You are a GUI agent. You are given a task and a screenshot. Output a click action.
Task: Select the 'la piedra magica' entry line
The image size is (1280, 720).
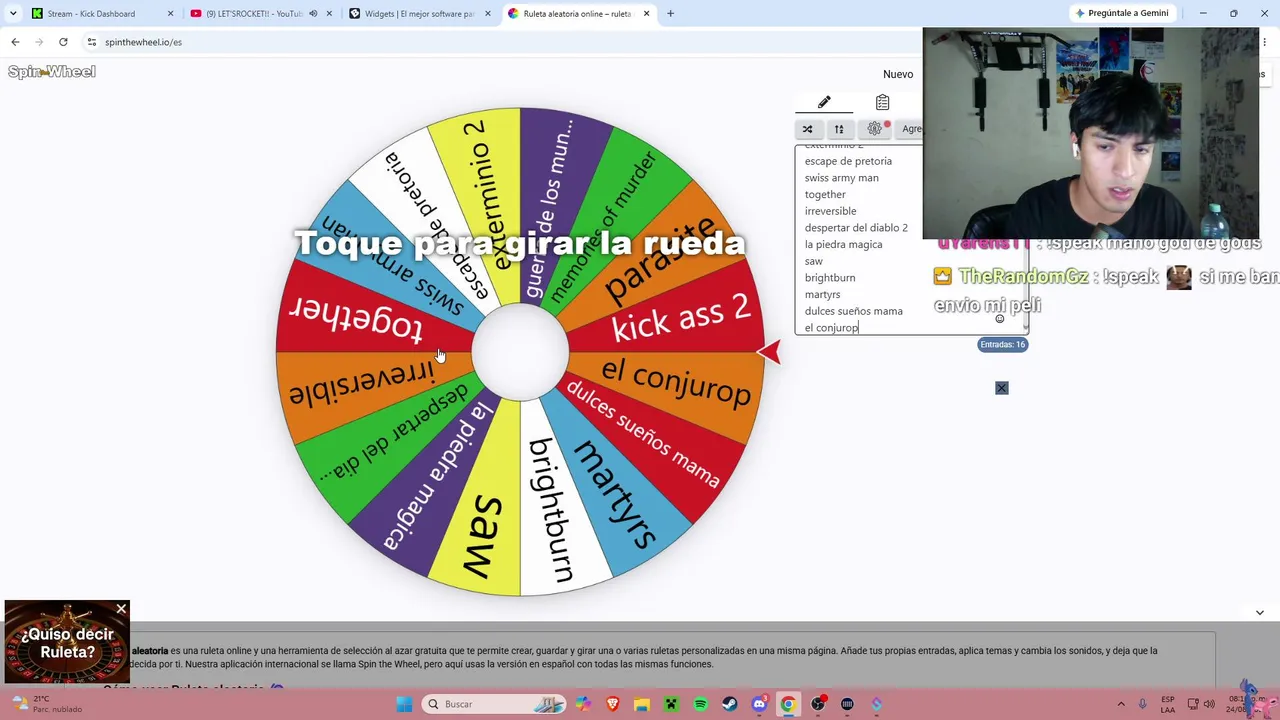844,244
